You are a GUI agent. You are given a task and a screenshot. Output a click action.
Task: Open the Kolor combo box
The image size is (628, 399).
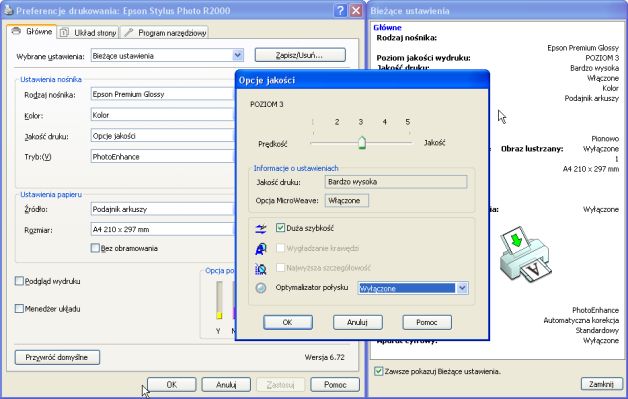click(x=163, y=115)
